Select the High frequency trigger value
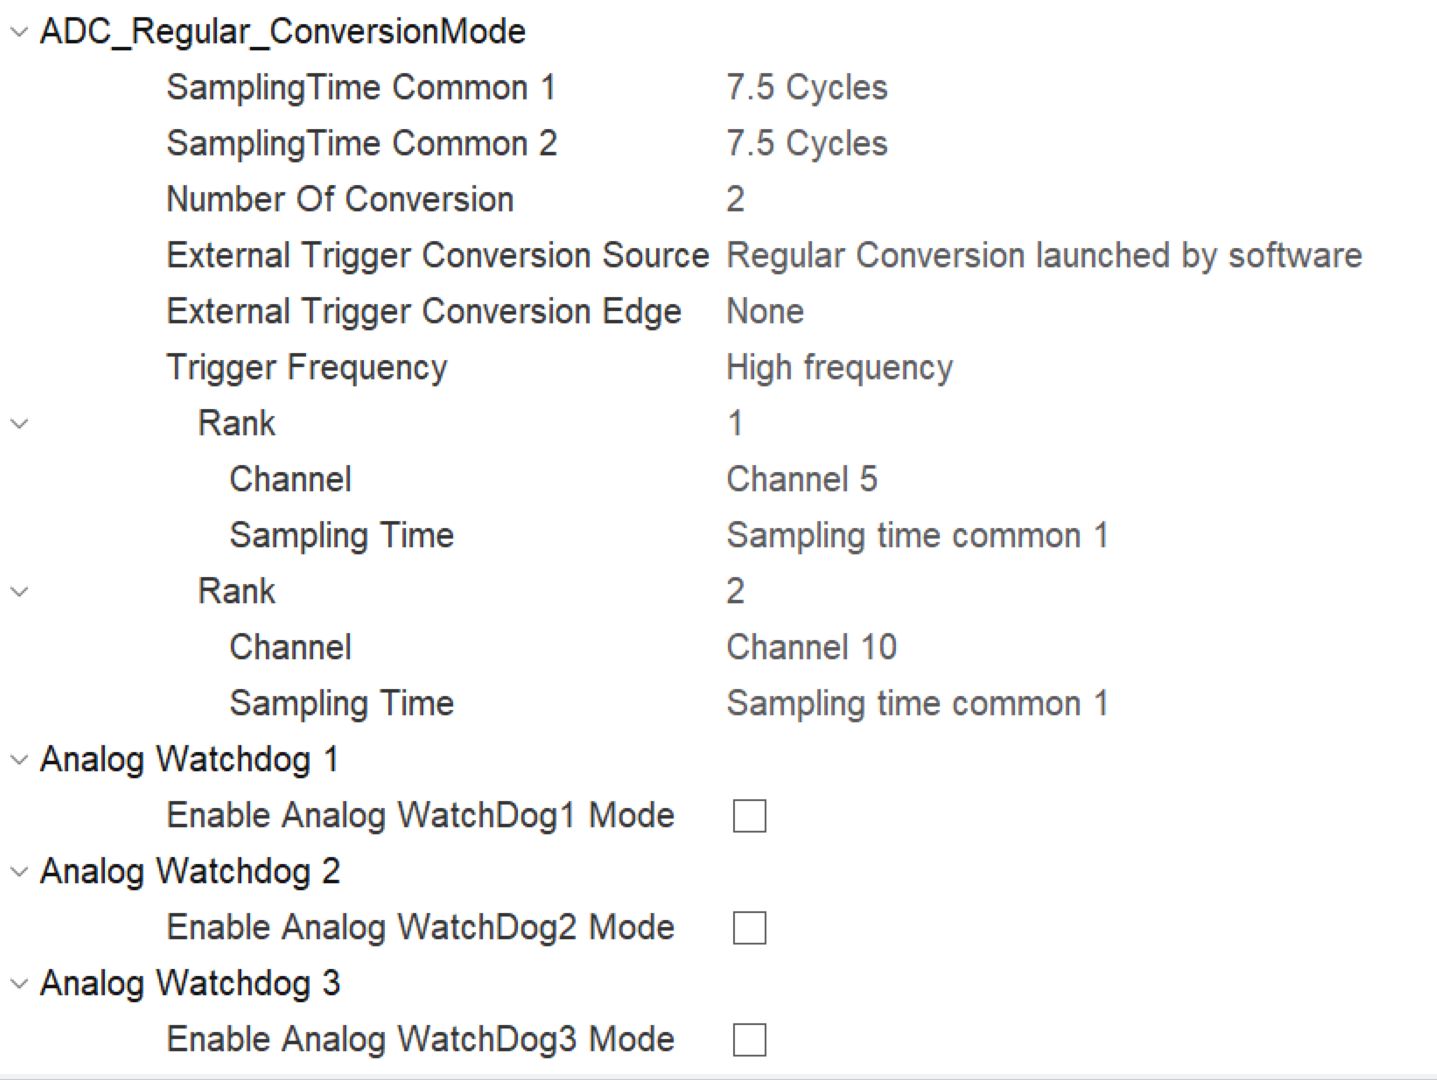This screenshot has height=1080, width=1437. tap(839, 368)
